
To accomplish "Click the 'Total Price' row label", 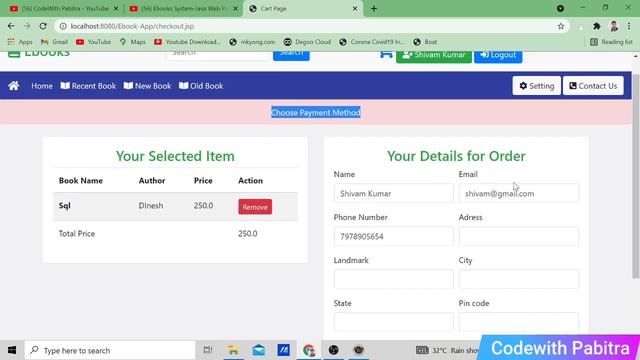I will pos(77,234).
